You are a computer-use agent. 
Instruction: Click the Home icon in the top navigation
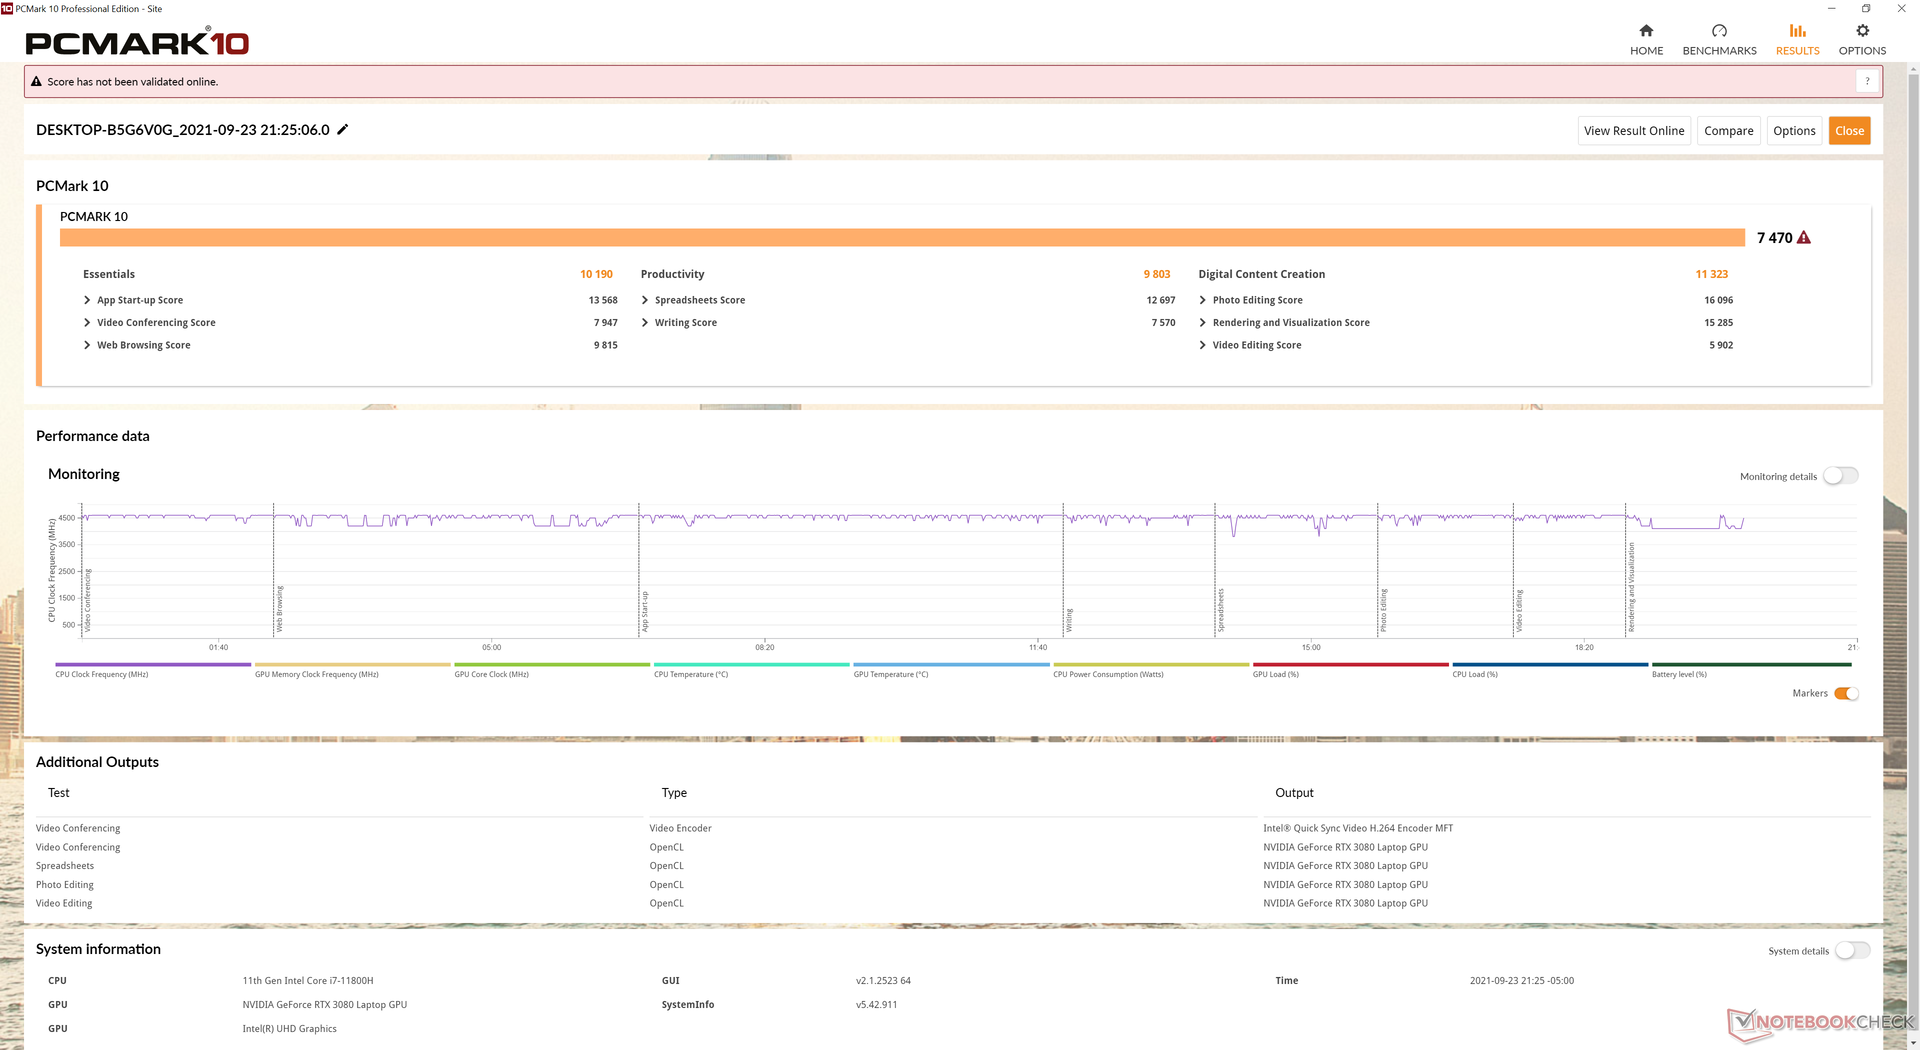click(1646, 31)
